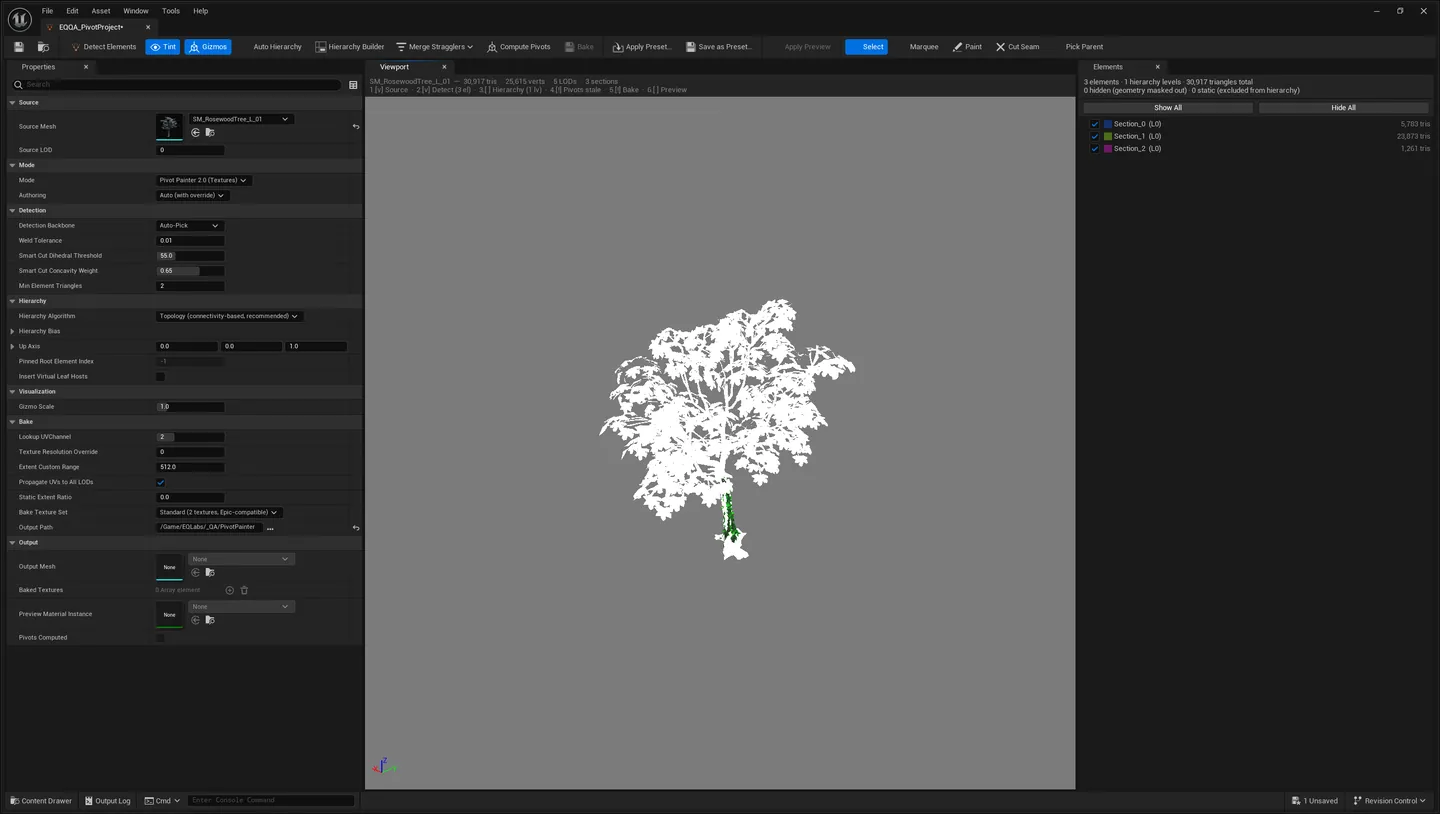Browse for Output Path with ellipsis button
This screenshot has width=1440, height=814.
point(270,528)
